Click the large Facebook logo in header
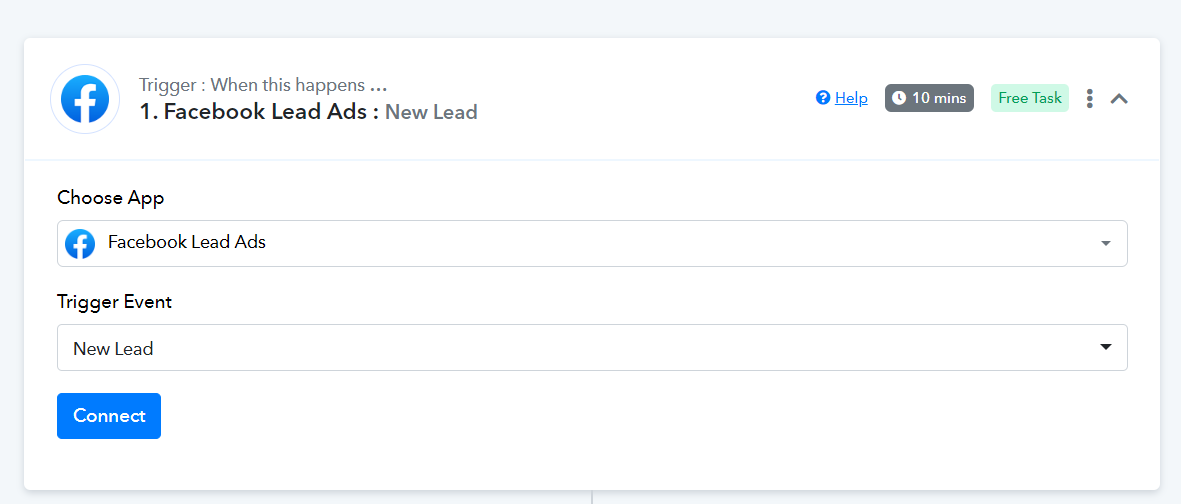 (85, 99)
